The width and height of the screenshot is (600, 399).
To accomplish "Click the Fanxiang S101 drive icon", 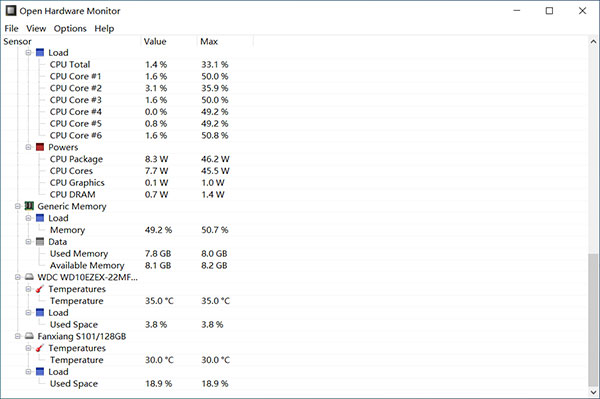I will click(29, 336).
